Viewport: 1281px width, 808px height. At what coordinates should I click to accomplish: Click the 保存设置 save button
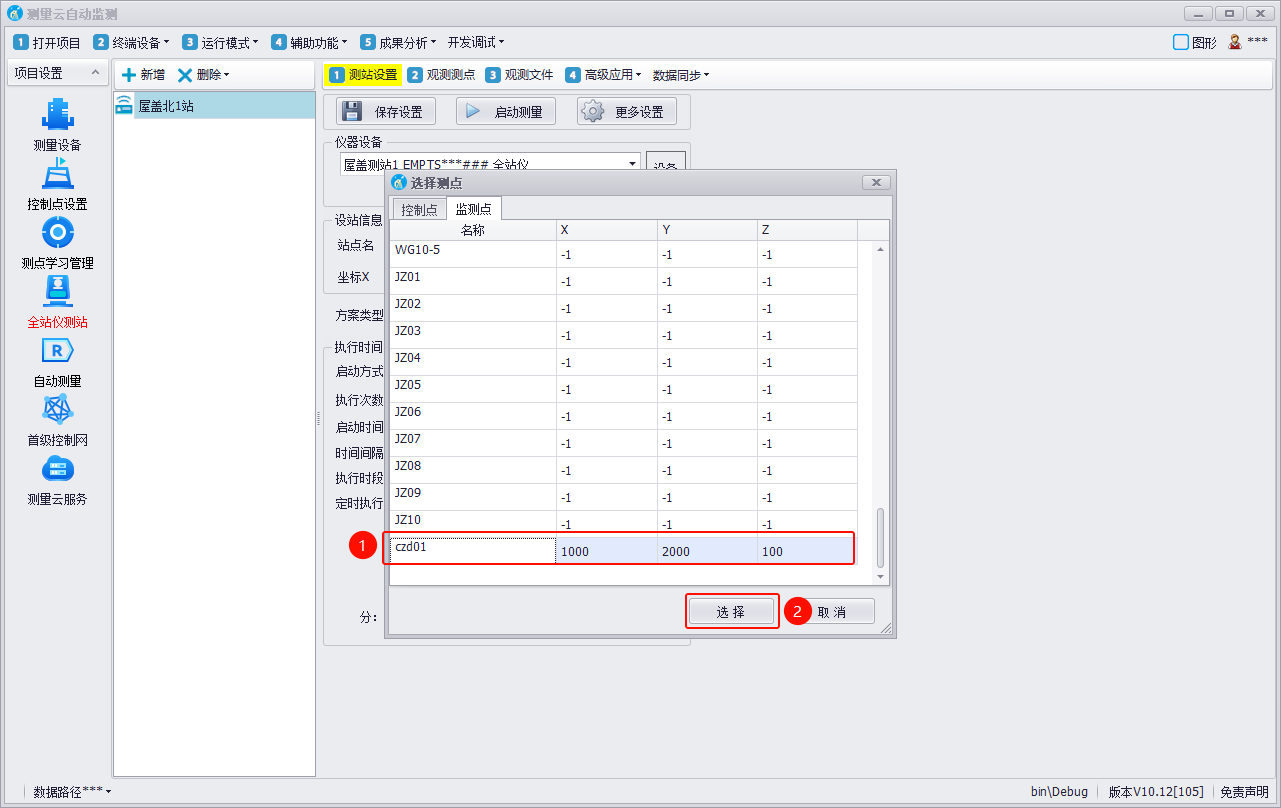386,112
